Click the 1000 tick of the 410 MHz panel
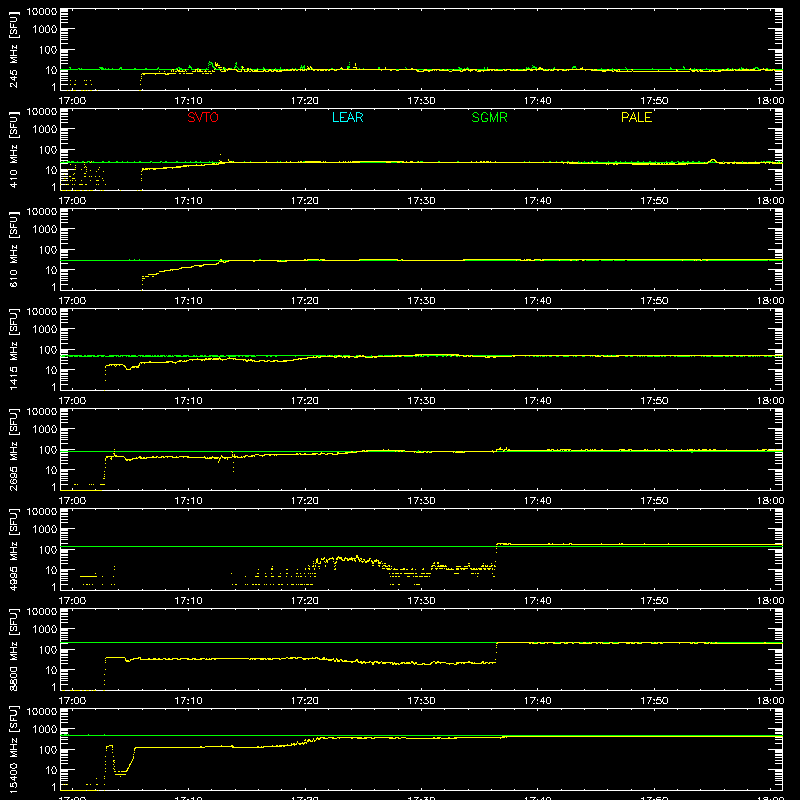Image resolution: width=800 pixels, height=800 pixels. 45,130
